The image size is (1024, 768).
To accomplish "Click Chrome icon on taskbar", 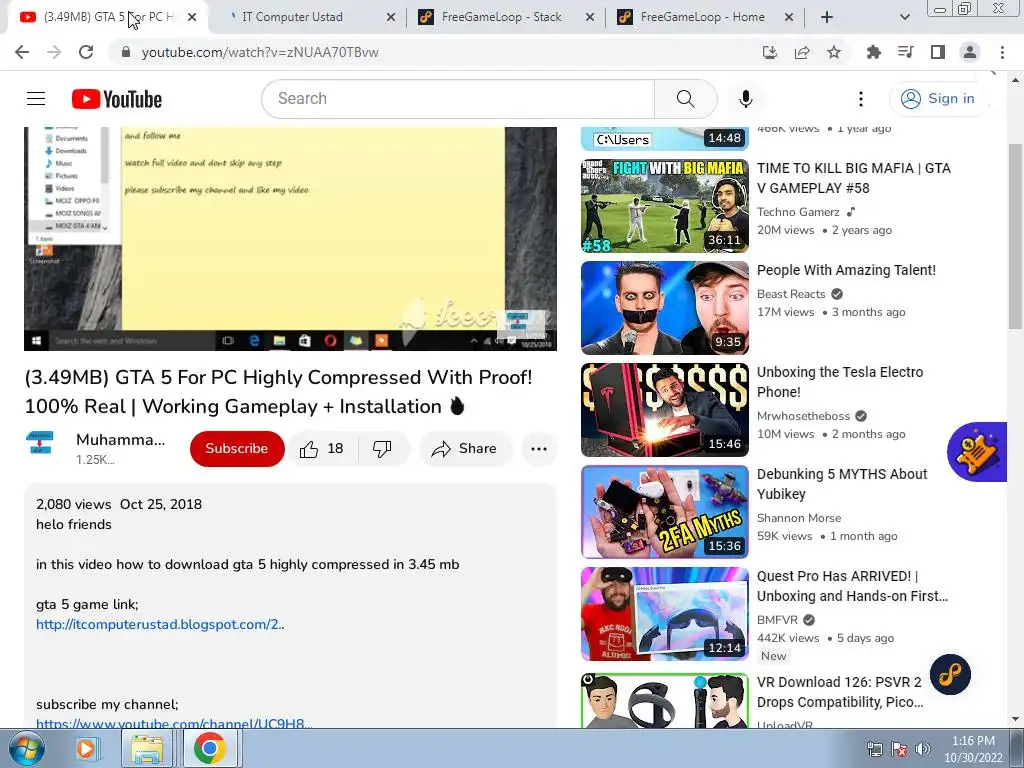I will coord(209,749).
